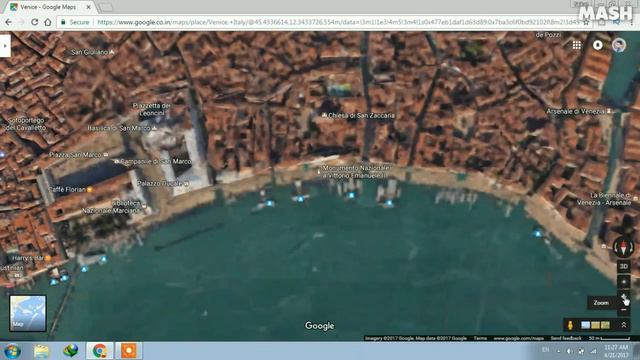Click the browser Back arrow
This screenshot has width=640, height=360.
tap(9, 22)
